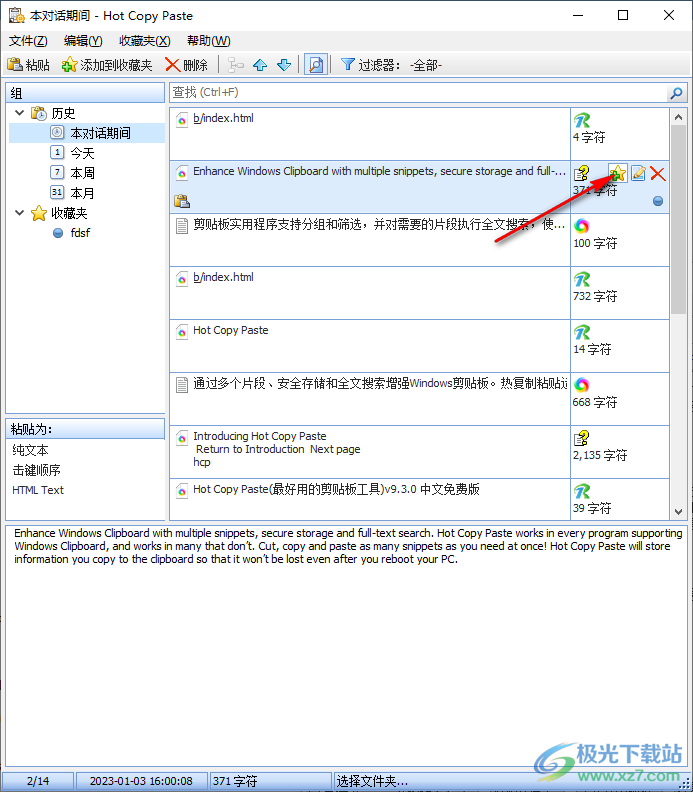The height and width of the screenshot is (792, 693).
Task: Select the 收藏夹 group in the tree
Action: (59, 213)
